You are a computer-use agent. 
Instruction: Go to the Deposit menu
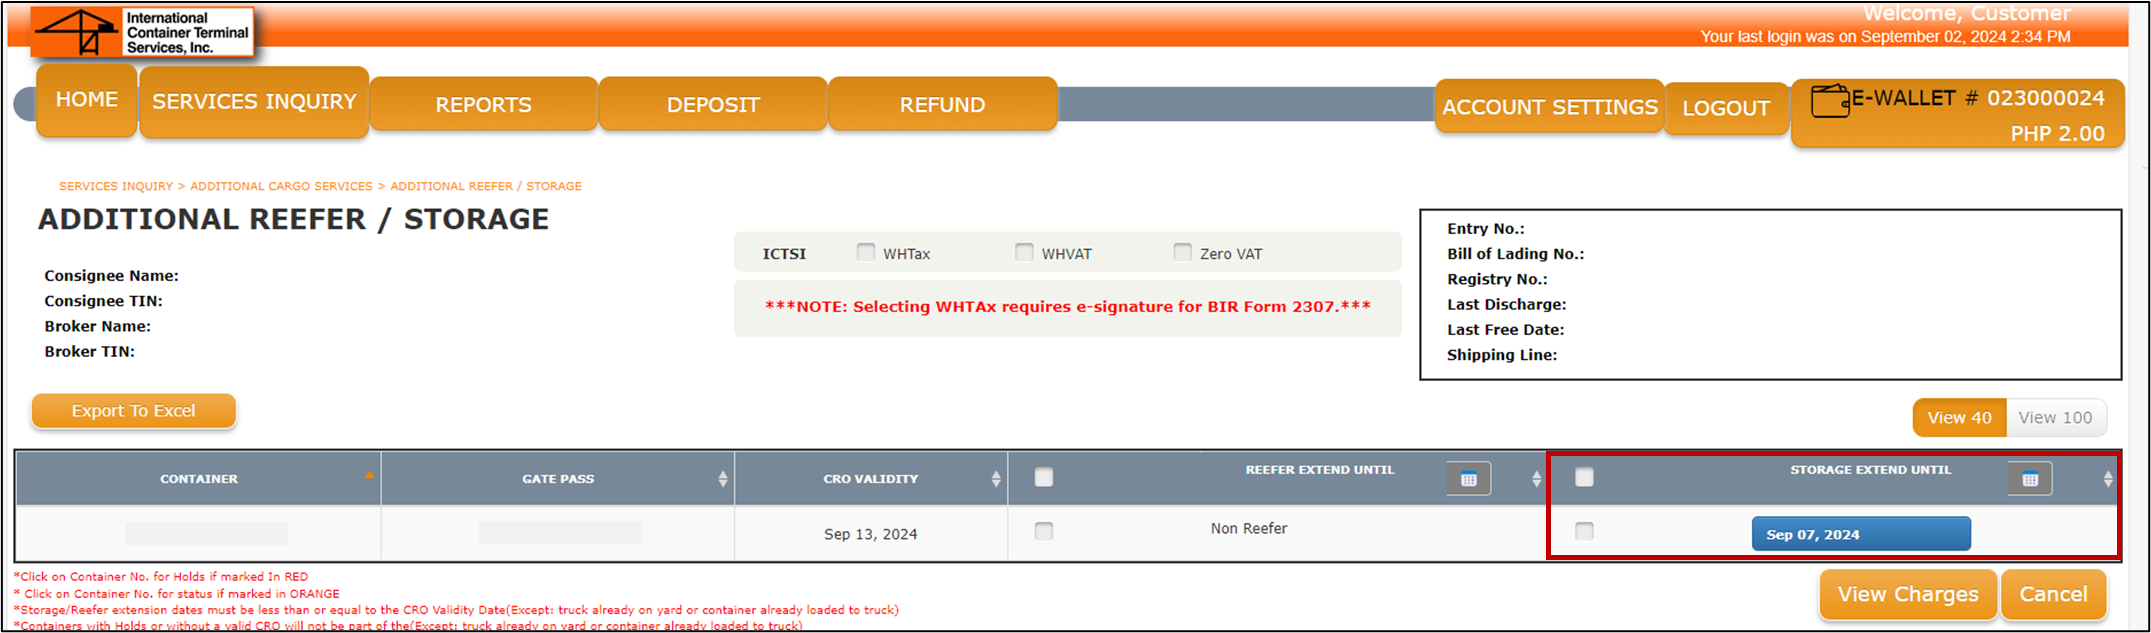(x=713, y=105)
